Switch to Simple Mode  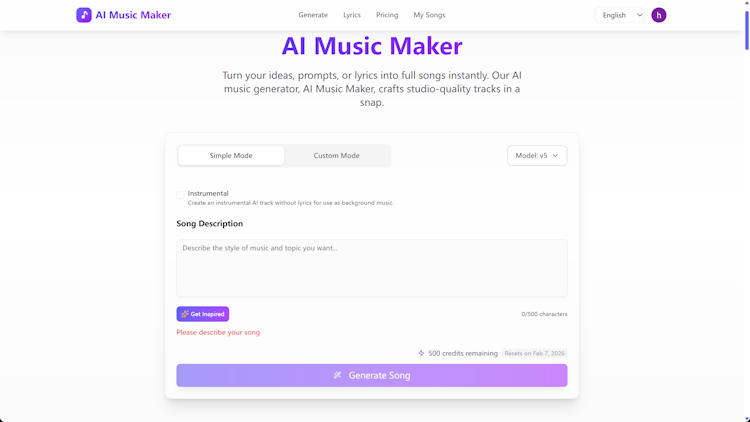(x=231, y=155)
